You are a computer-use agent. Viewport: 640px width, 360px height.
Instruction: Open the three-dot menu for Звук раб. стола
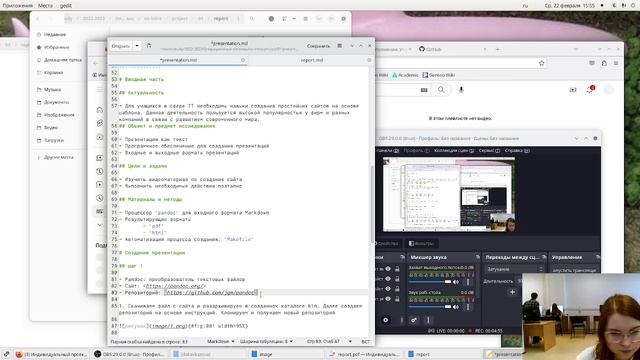point(468,307)
